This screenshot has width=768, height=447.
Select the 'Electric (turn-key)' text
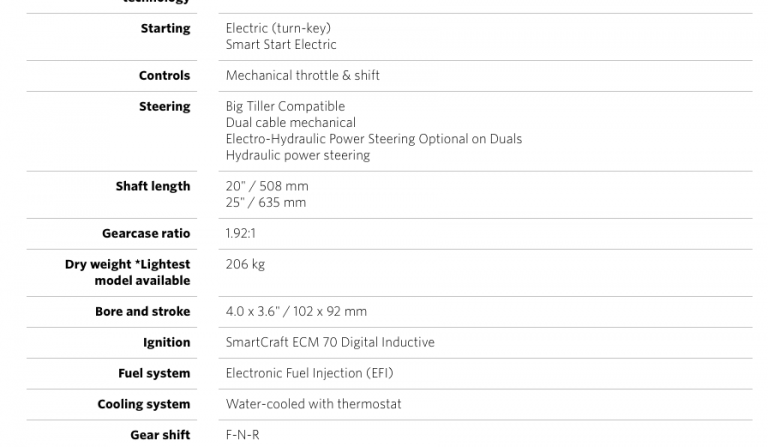pos(278,28)
